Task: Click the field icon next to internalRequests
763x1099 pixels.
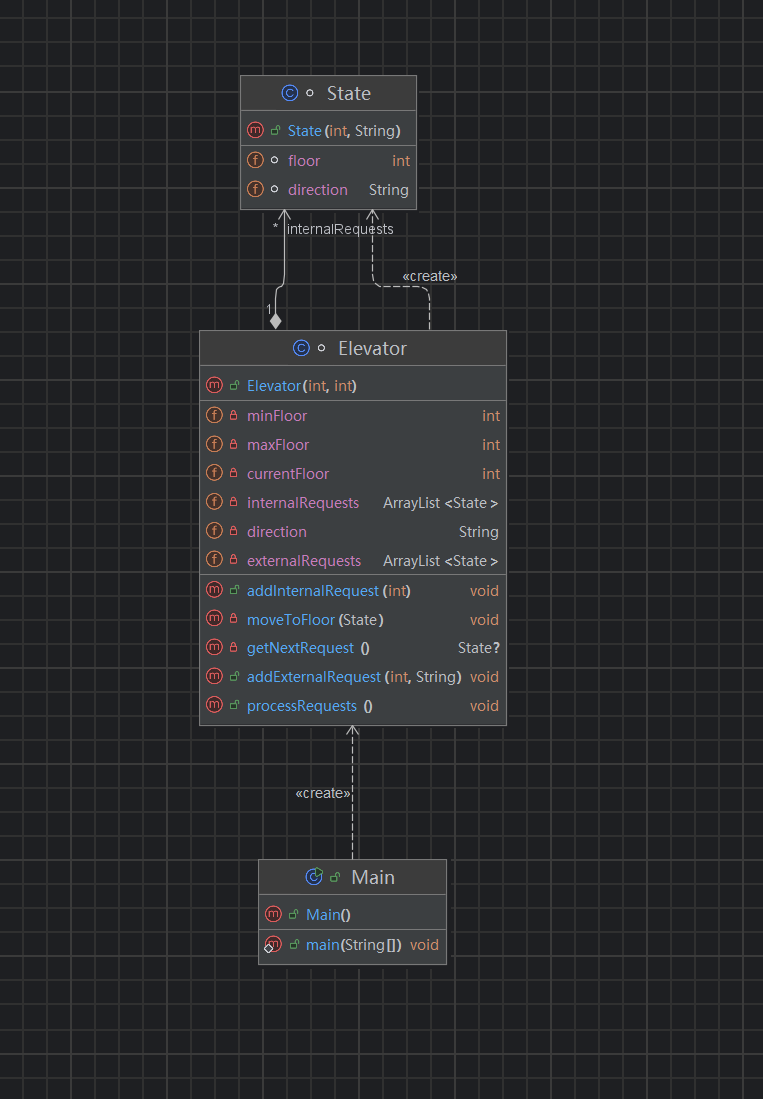Action: coord(214,502)
